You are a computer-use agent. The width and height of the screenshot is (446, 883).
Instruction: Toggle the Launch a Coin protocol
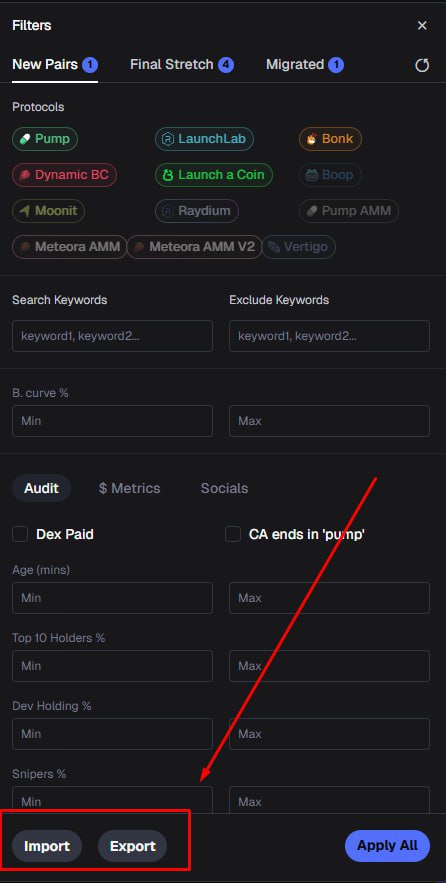click(214, 175)
